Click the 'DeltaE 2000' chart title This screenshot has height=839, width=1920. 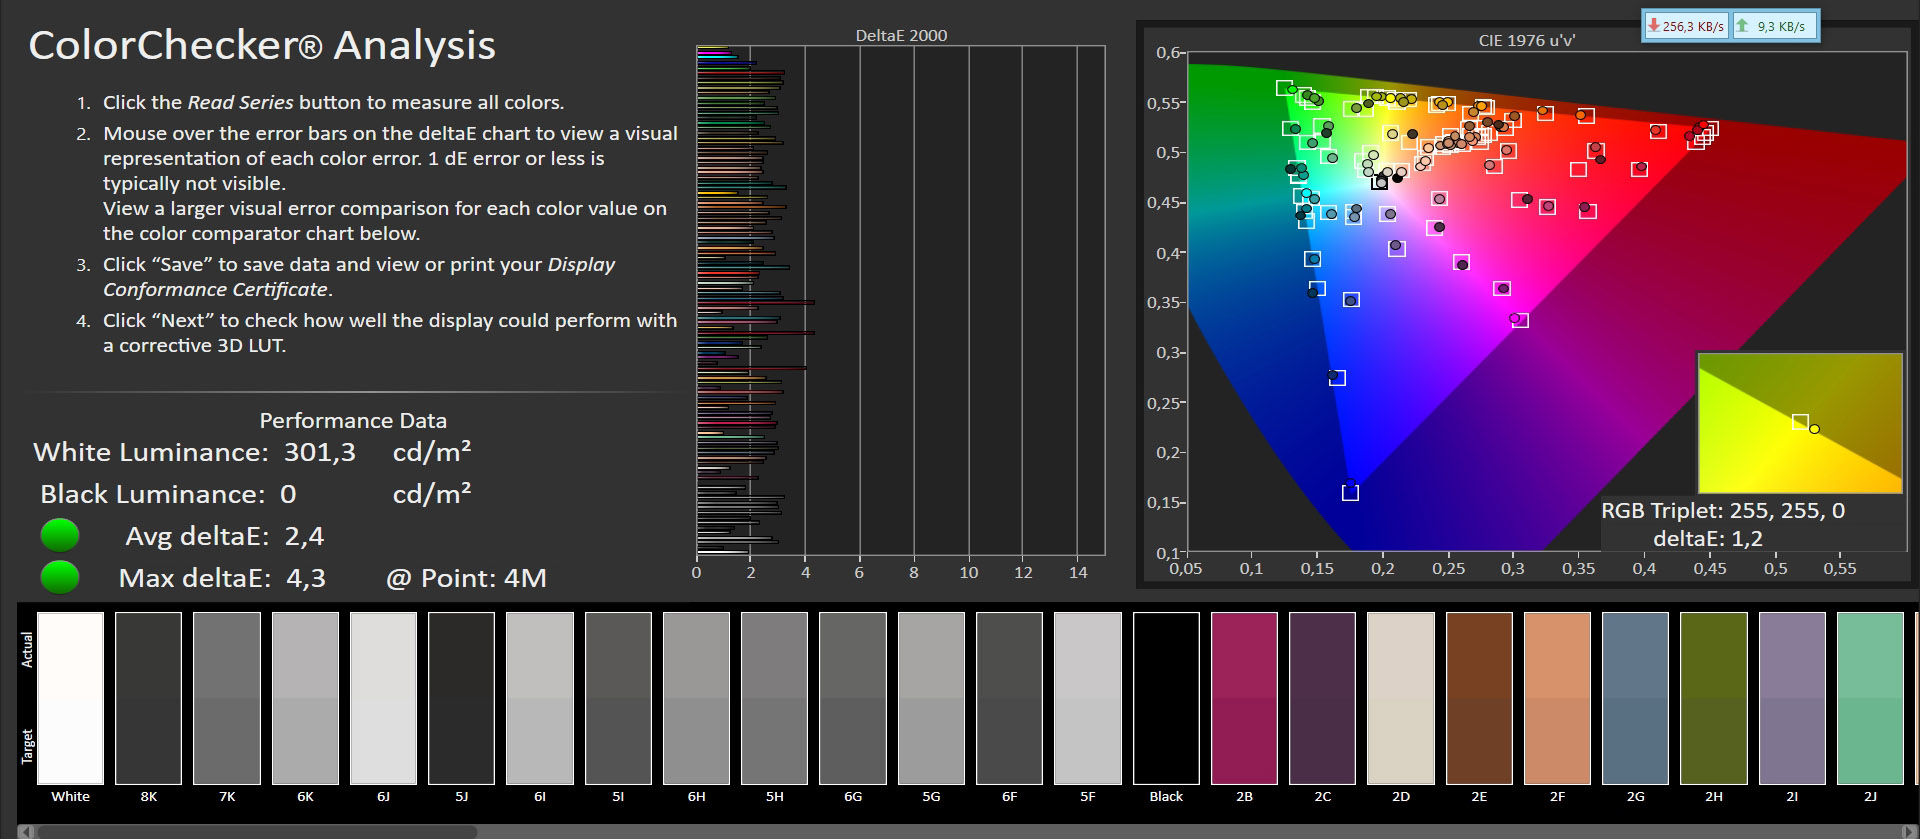point(901,35)
